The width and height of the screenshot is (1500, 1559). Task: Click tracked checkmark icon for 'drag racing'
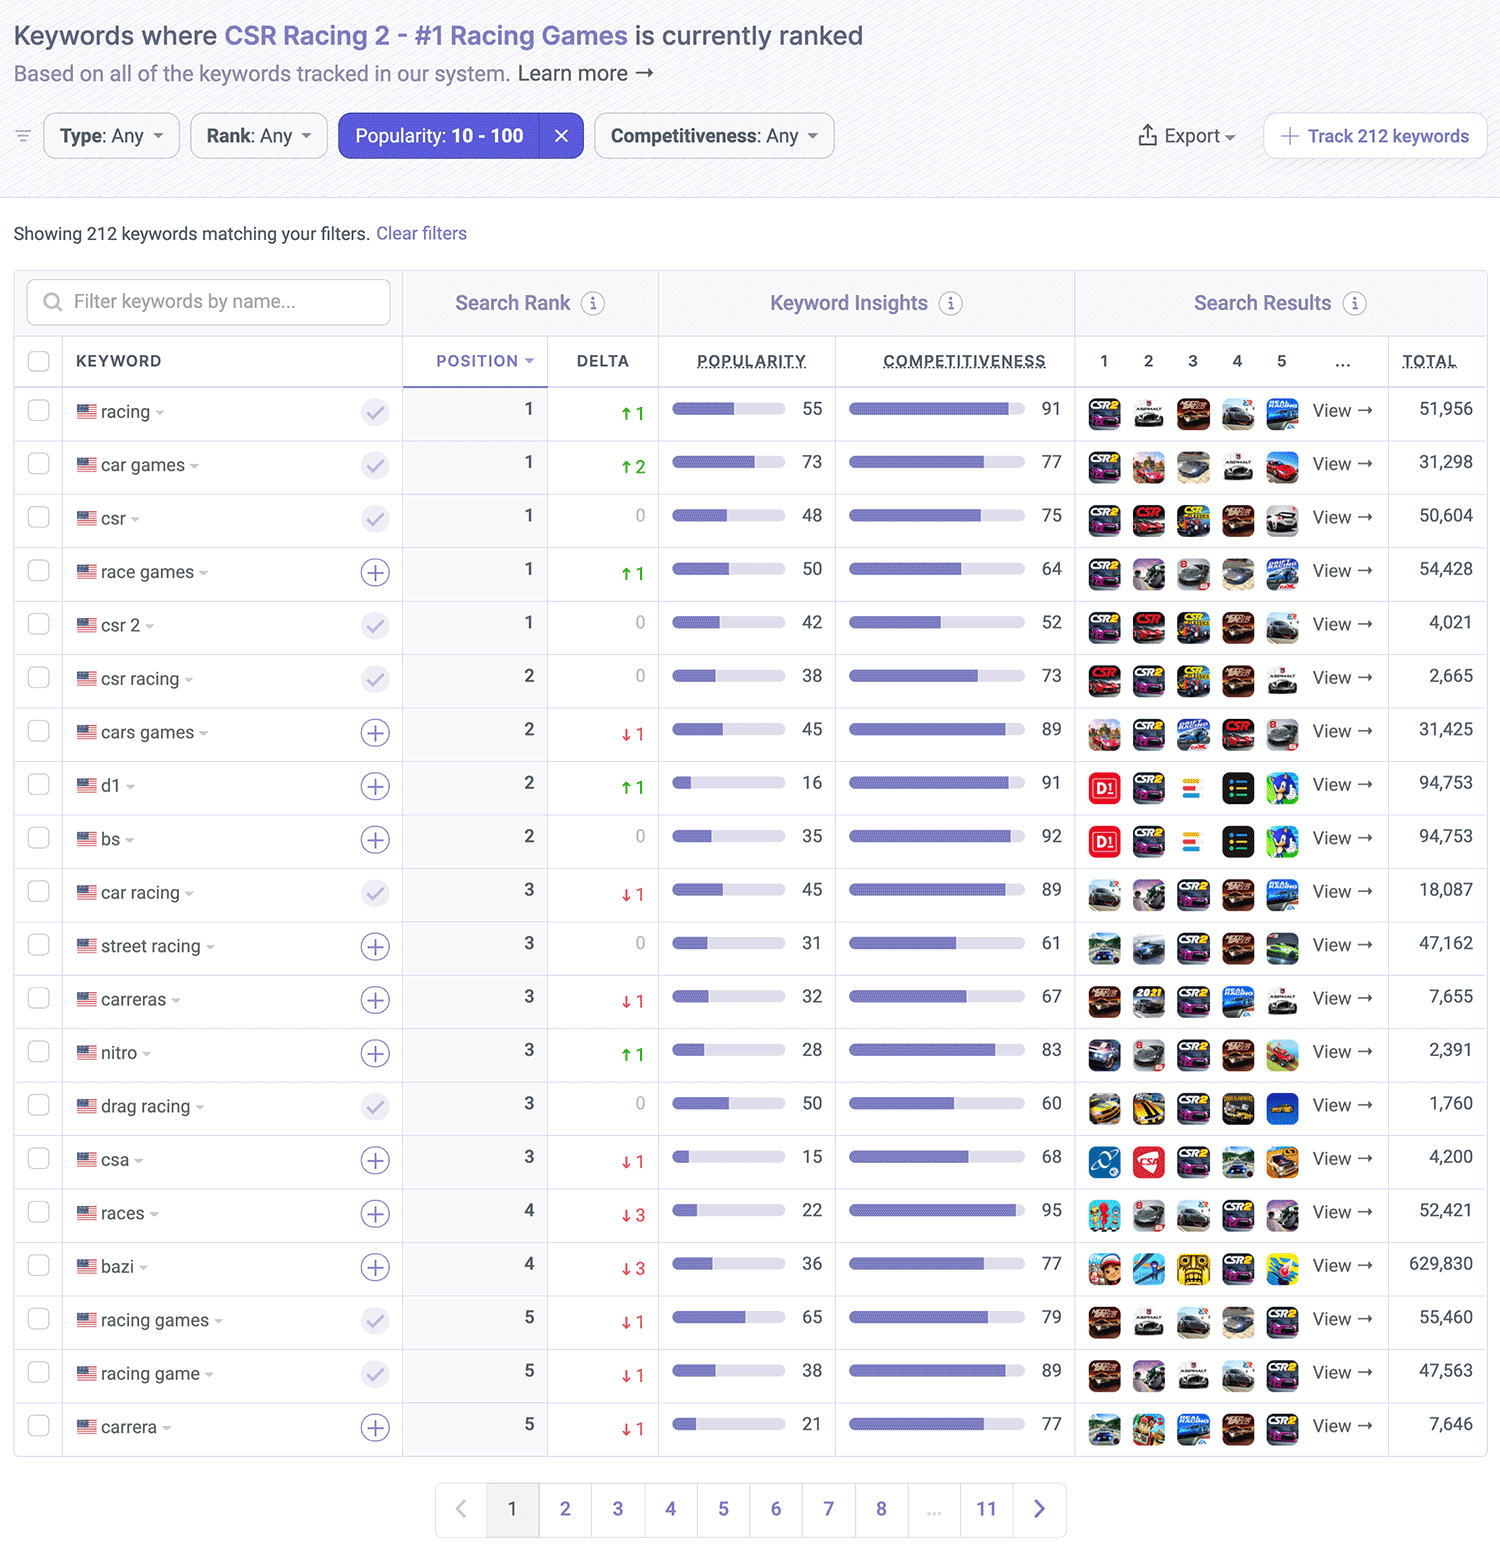click(x=375, y=1107)
